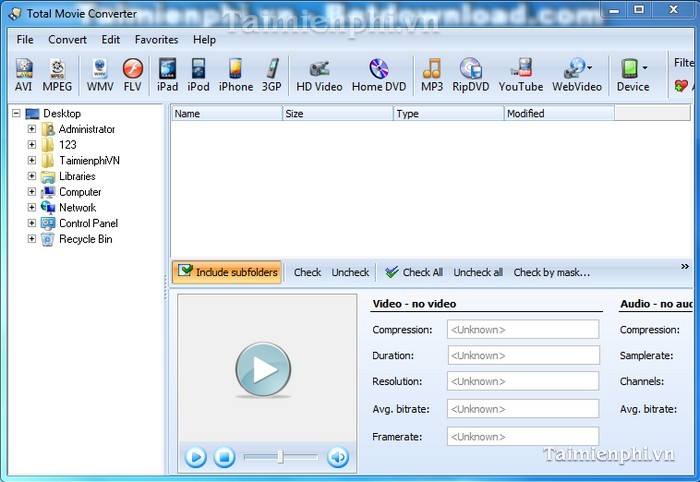Click the Framerate value field
This screenshot has height=482, width=700.
click(x=523, y=436)
